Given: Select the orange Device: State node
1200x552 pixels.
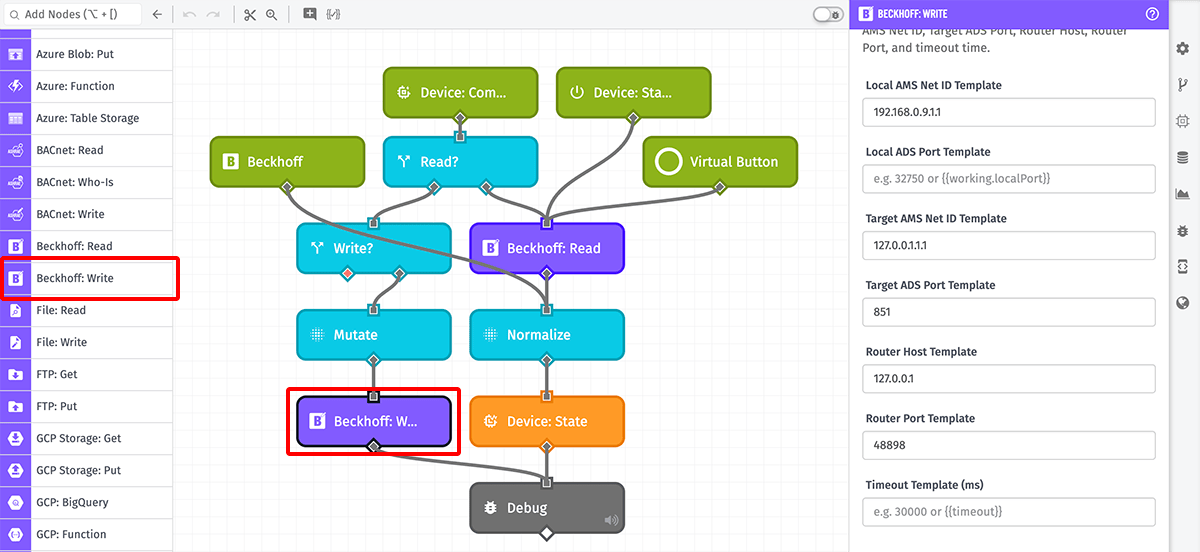Looking at the screenshot, I should pyautogui.click(x=547, y=421).
